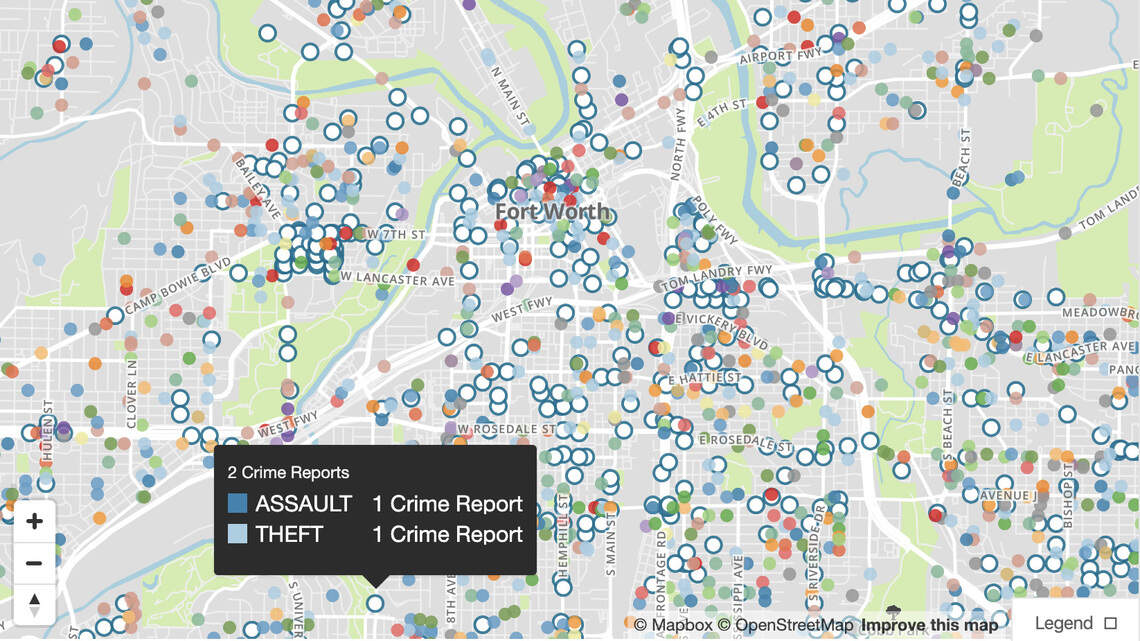Image resolution: width=1140 pixels, height=641 pixels.
Task: Click the W 7TH ST street label
Action: [x=396, y=235]
